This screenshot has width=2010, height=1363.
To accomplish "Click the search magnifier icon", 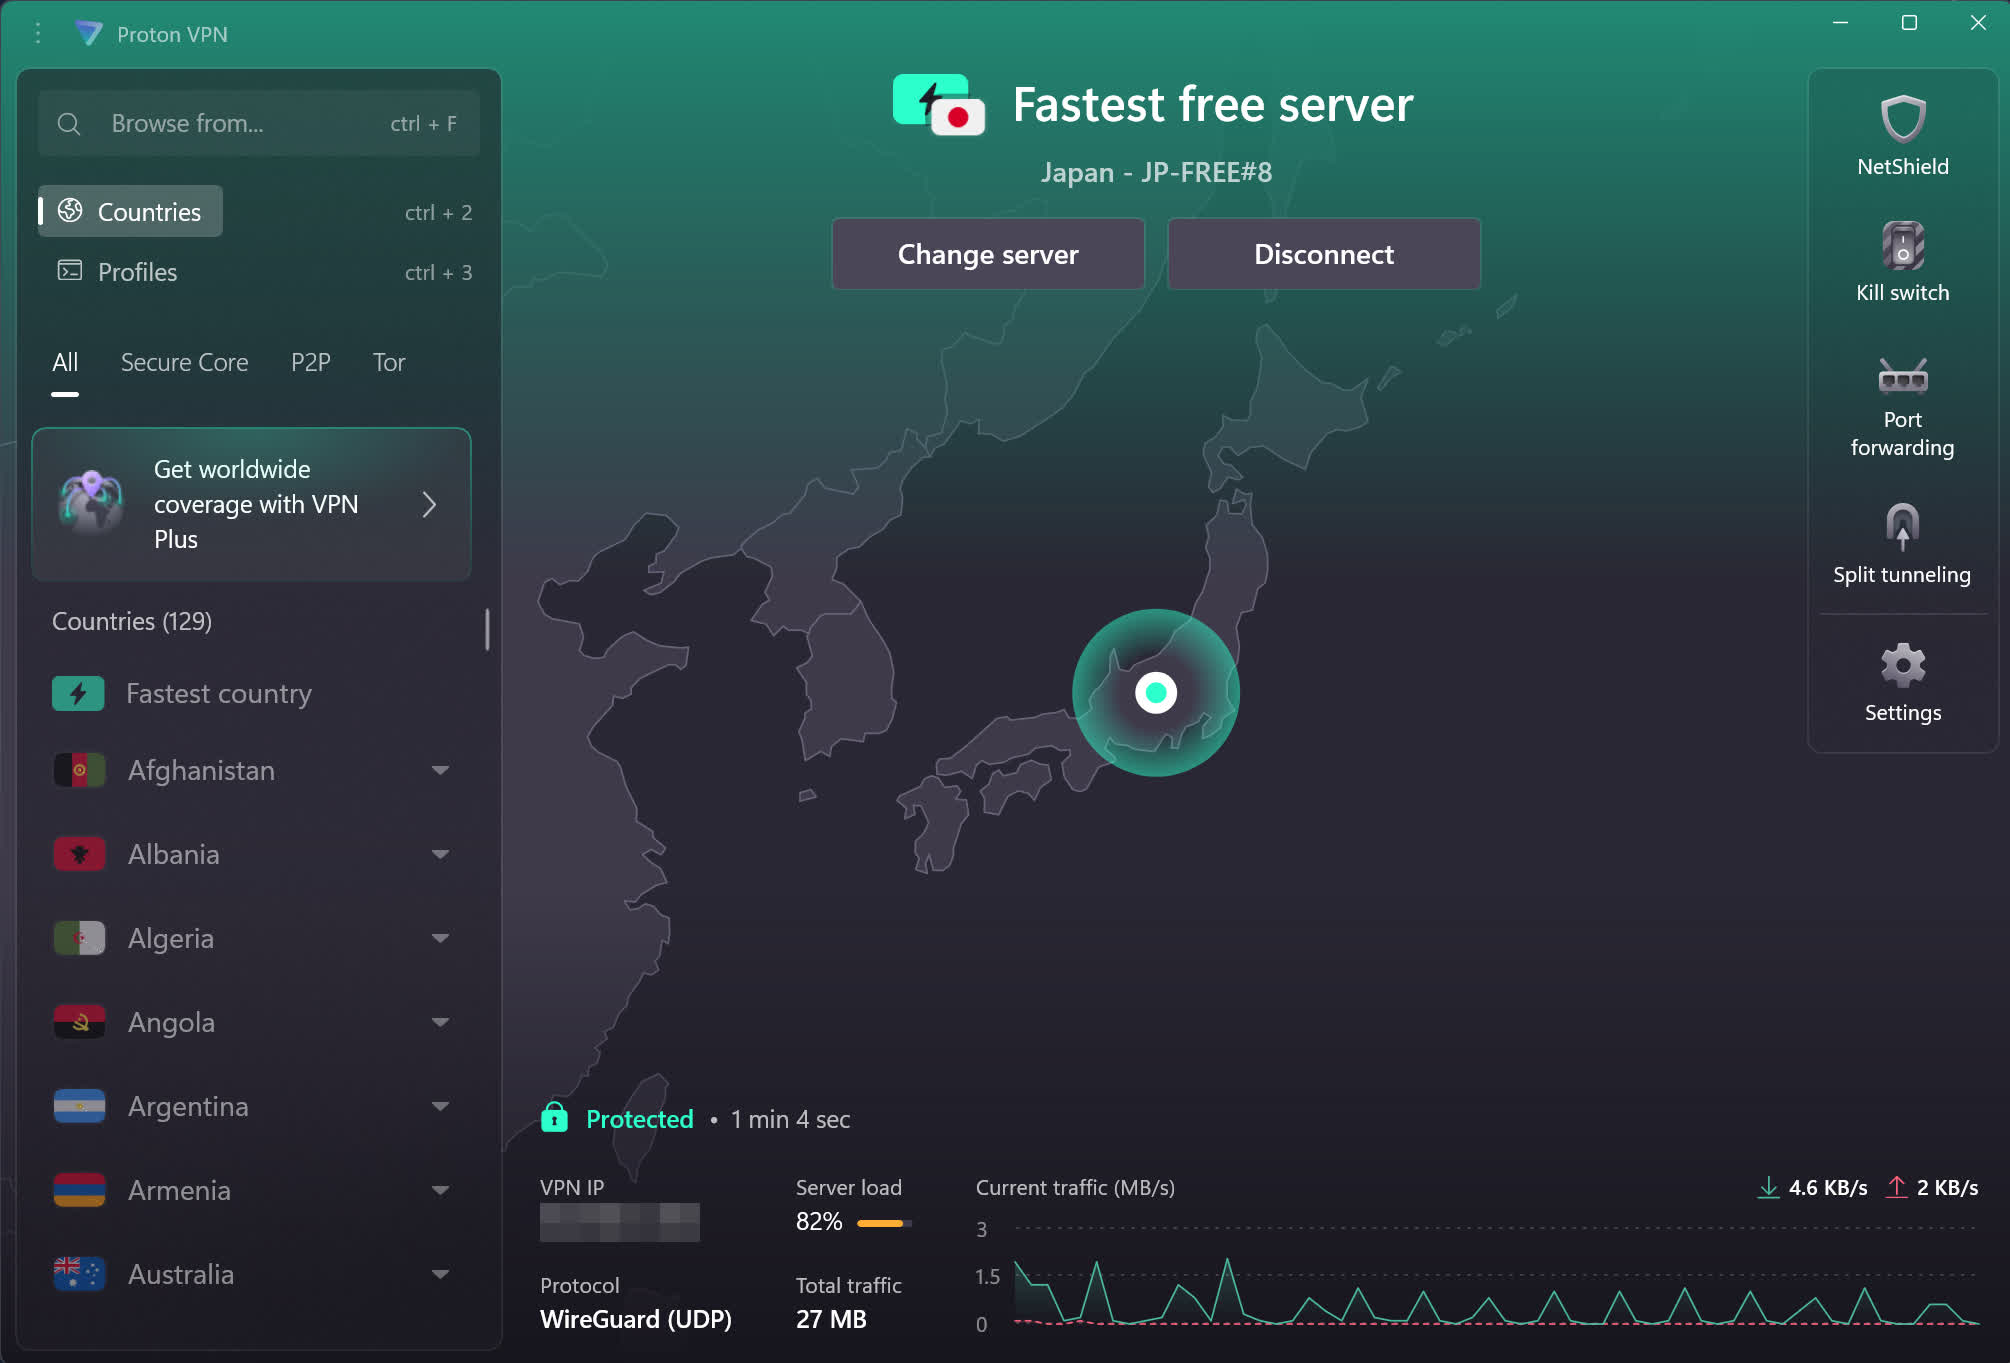I will coord(69,124).
